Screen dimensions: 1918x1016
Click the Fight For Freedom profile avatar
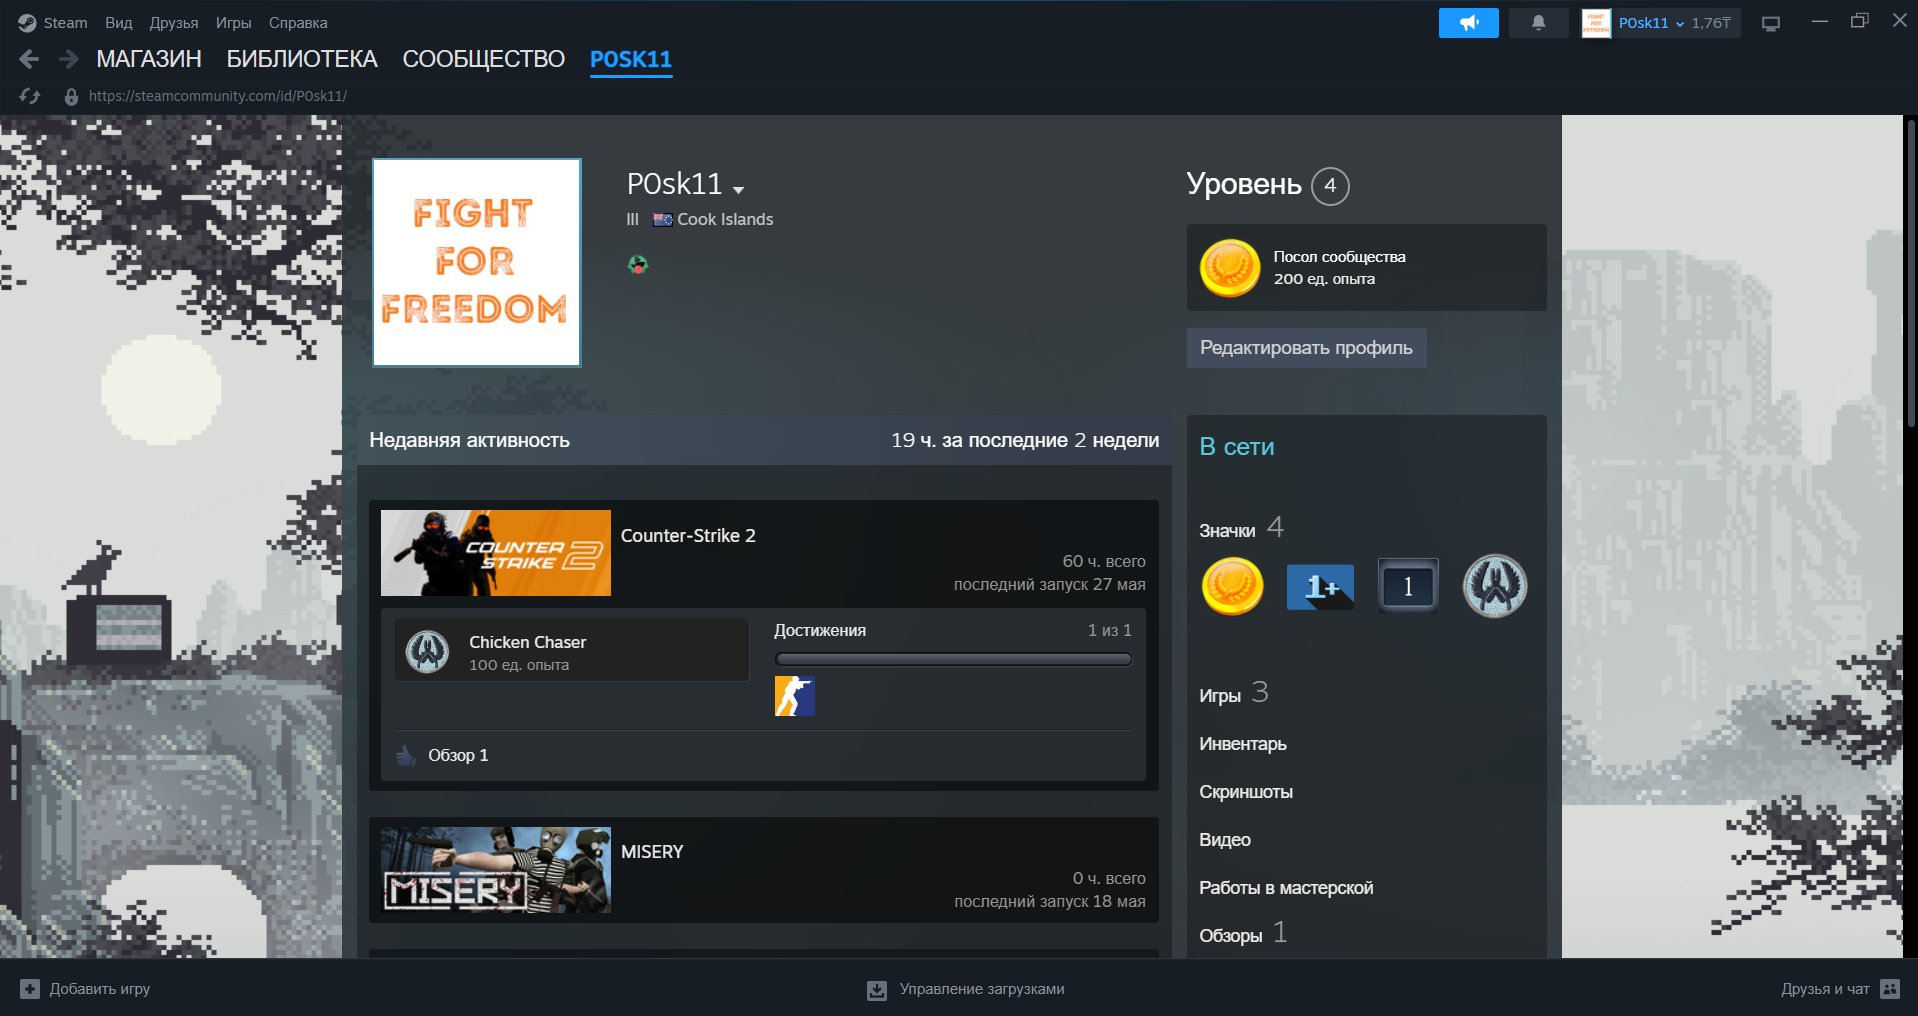click(477, 263)
